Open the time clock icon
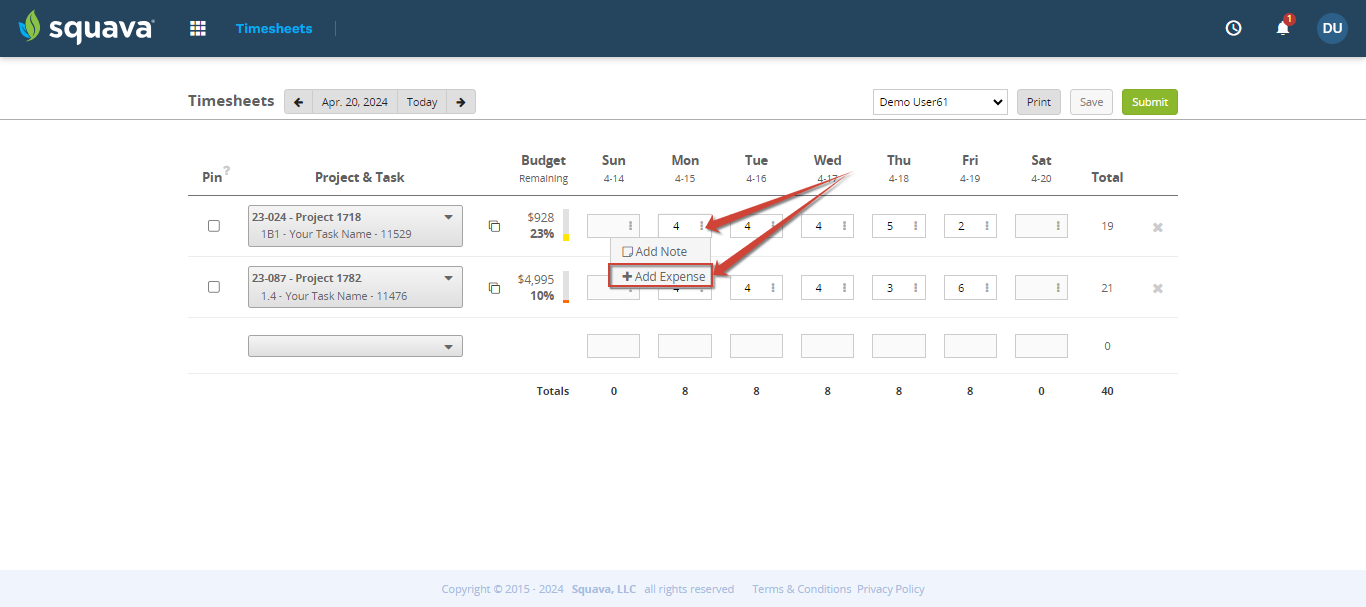The height and width of the screenshot is (607, 1366). click(1233, 28)
